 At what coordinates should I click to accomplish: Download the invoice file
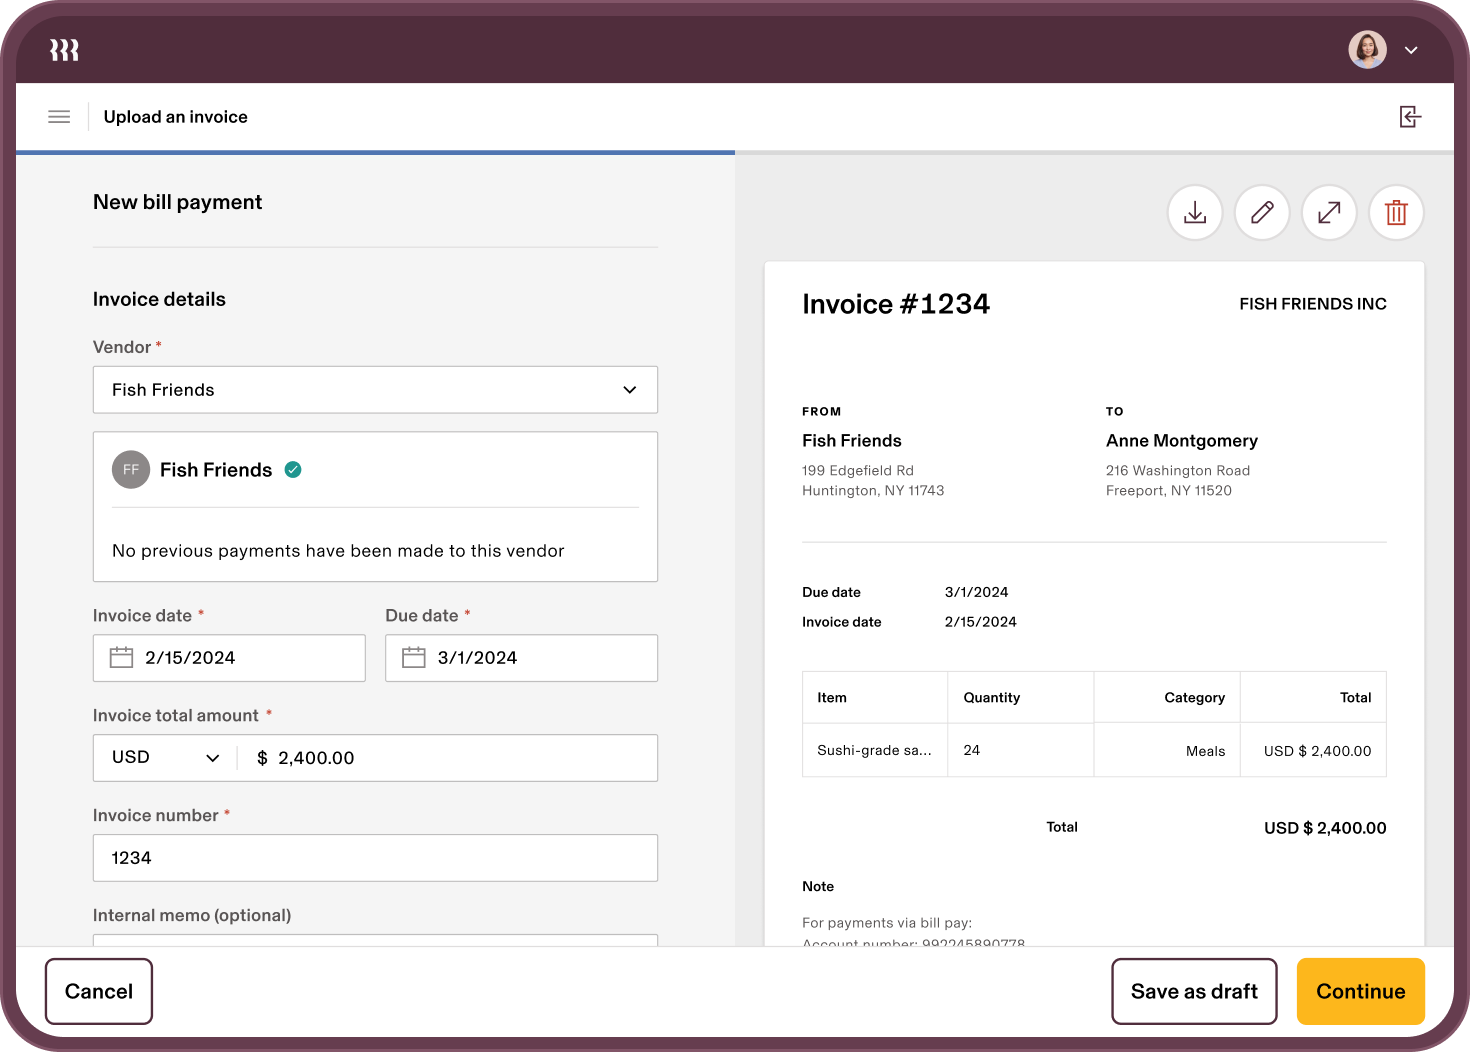click(1195, 213)
